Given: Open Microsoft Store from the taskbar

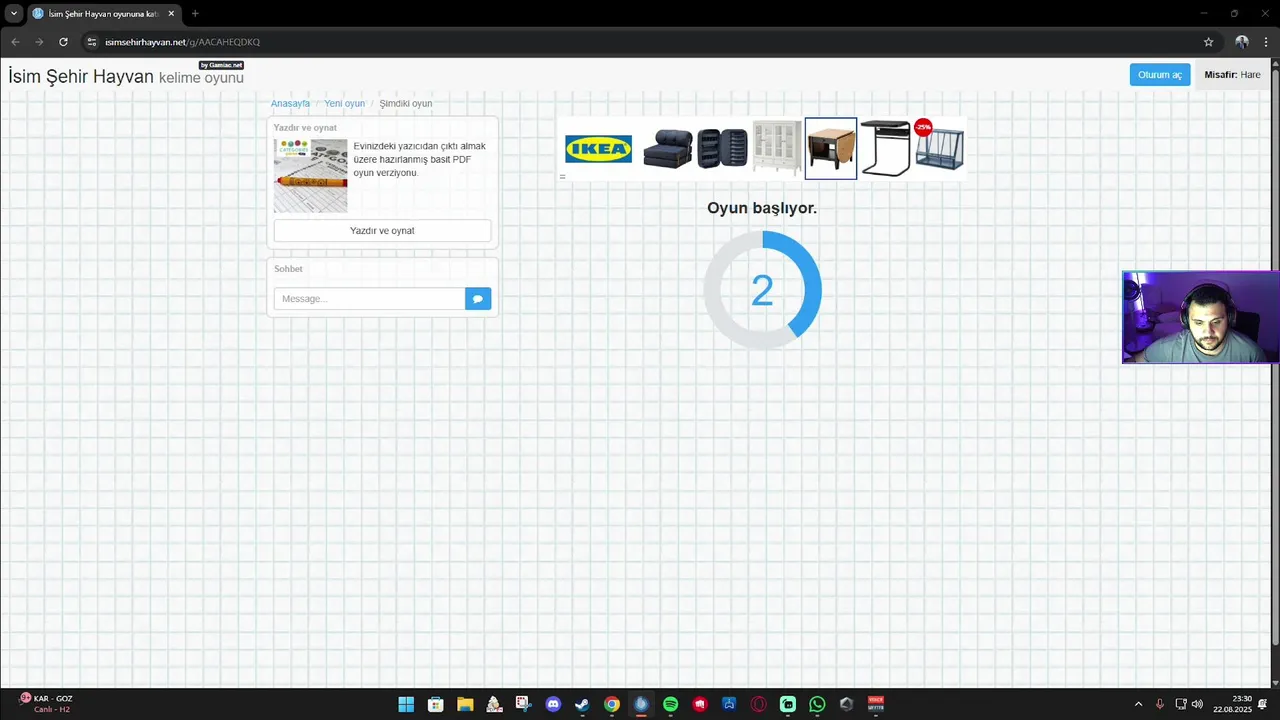Looking at the screenshot, I should (435, 704).
